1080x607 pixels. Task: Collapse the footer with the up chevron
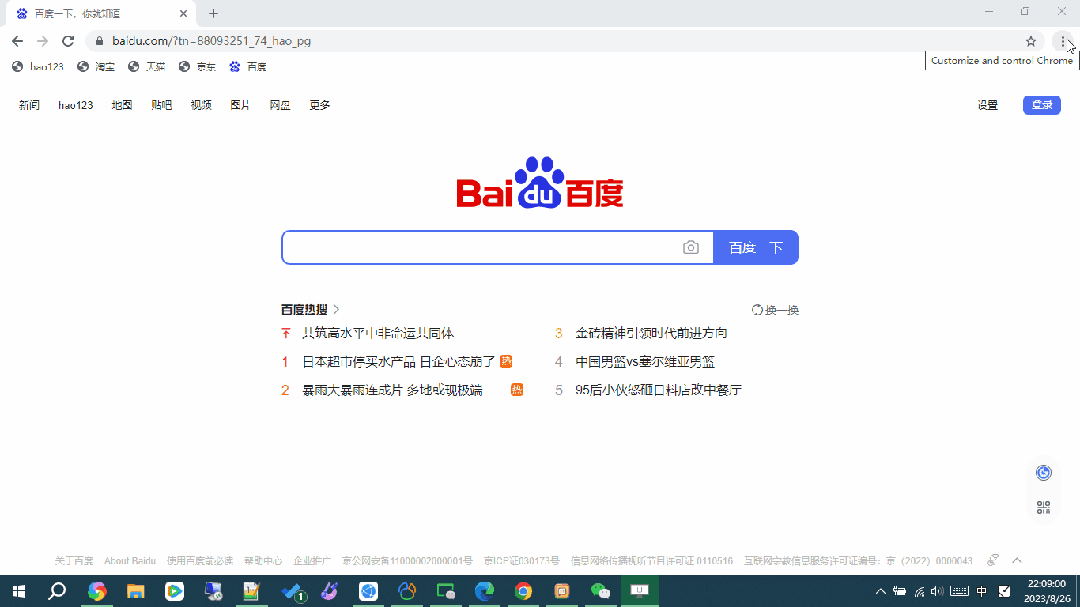coord(1017,560)
